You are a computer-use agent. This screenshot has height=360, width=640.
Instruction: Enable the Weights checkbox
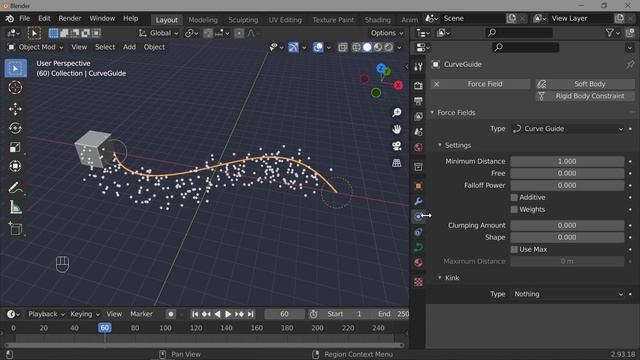coord(514,209)
